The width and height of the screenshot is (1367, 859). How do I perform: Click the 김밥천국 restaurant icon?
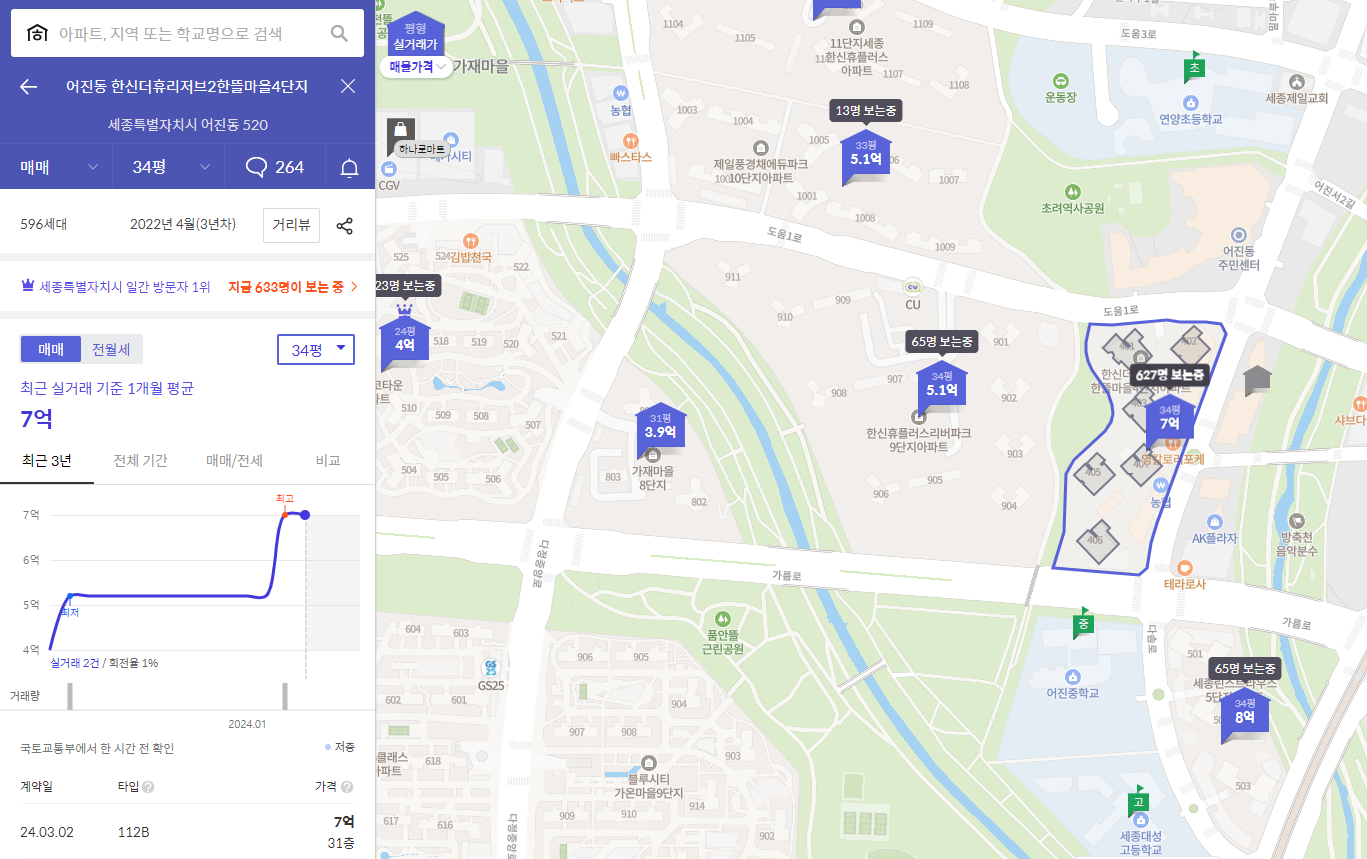[470, 240]
